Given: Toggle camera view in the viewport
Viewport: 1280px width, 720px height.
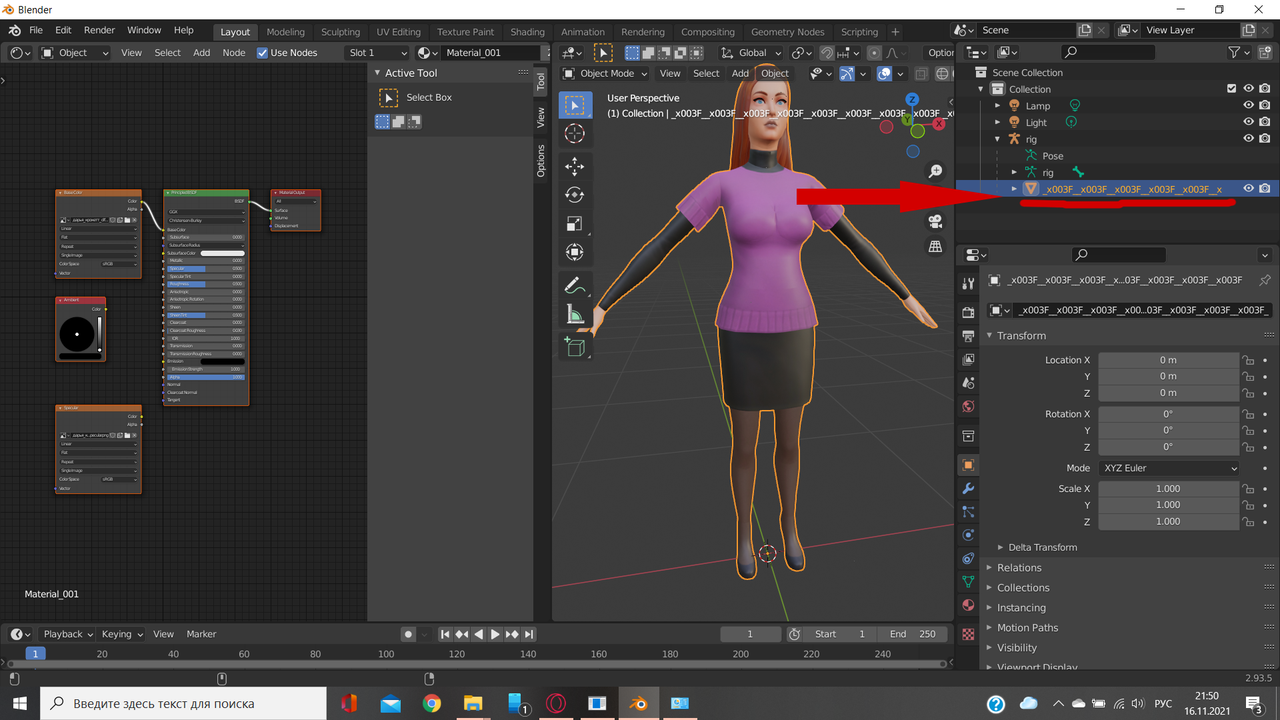Looking at the screenshot, I should [x=935, y=221].
